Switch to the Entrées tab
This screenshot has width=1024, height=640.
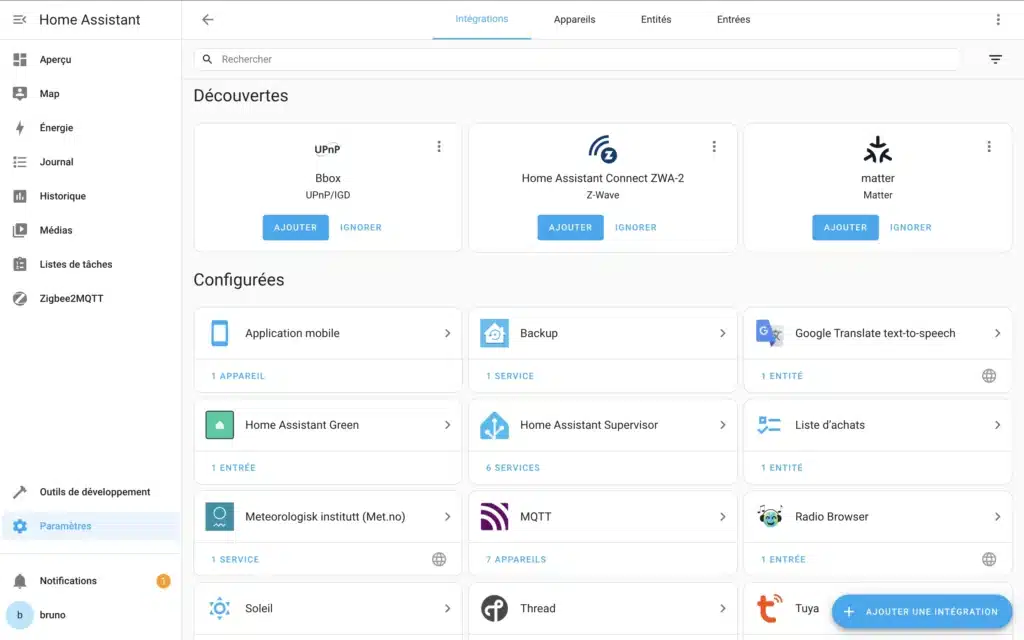733,20
